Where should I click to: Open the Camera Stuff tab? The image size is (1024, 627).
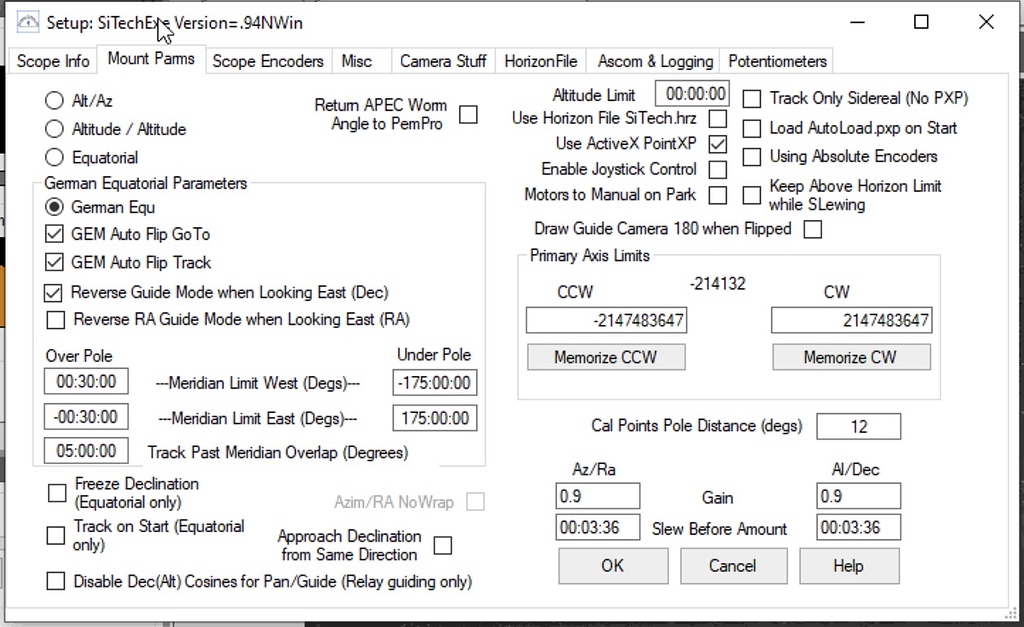pyautogui.click(x=442, y=61)
